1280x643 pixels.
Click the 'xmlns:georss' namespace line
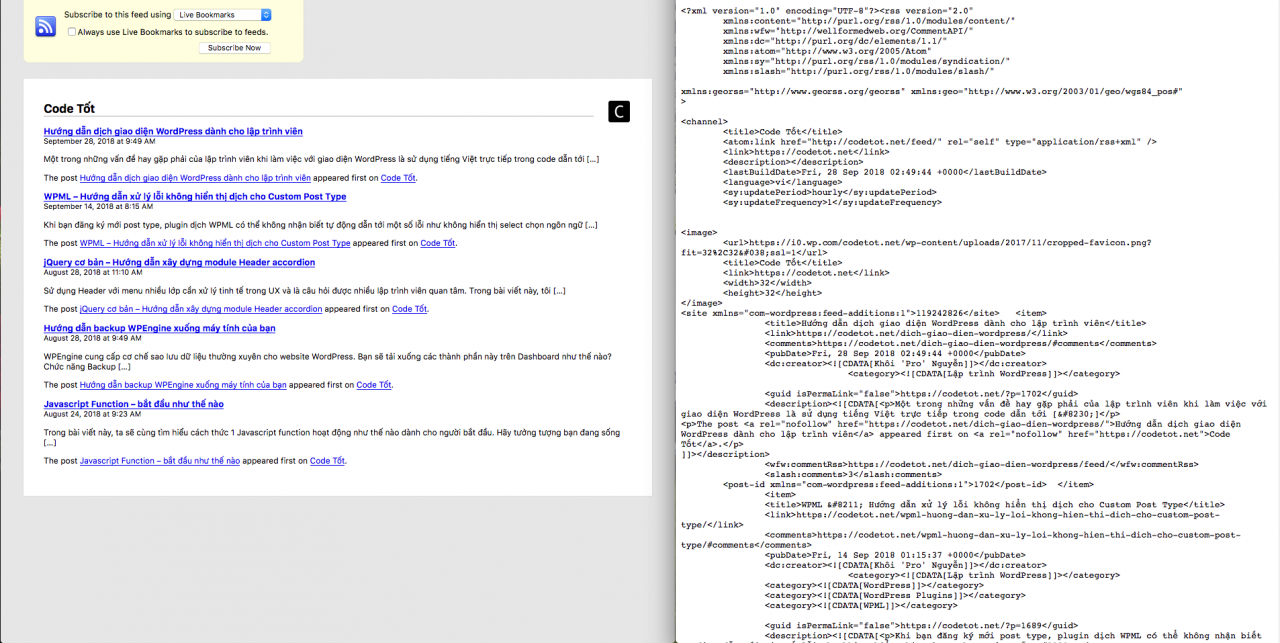932,91
